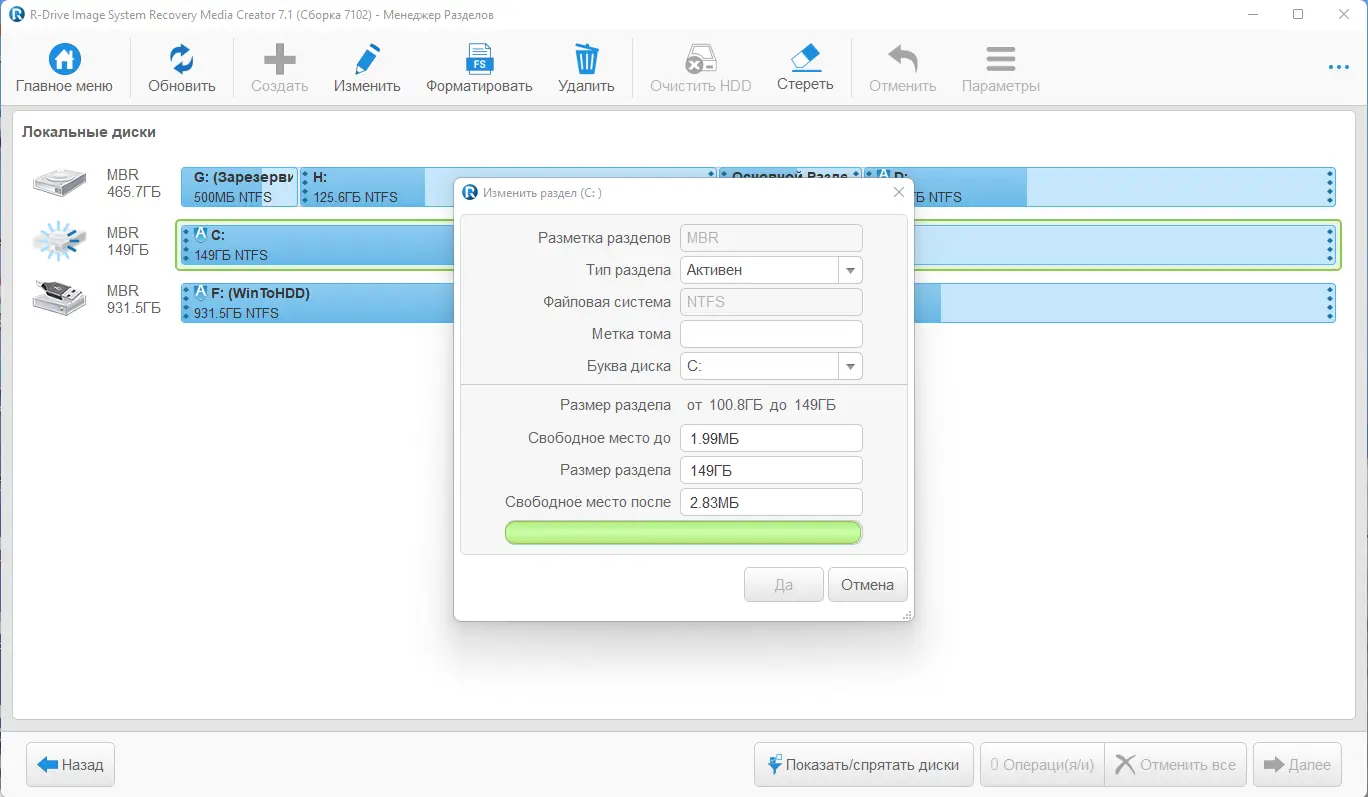Click the 0 Операци(я/и) button
The image size is (1368, 797).
[x=1042, y=765]
